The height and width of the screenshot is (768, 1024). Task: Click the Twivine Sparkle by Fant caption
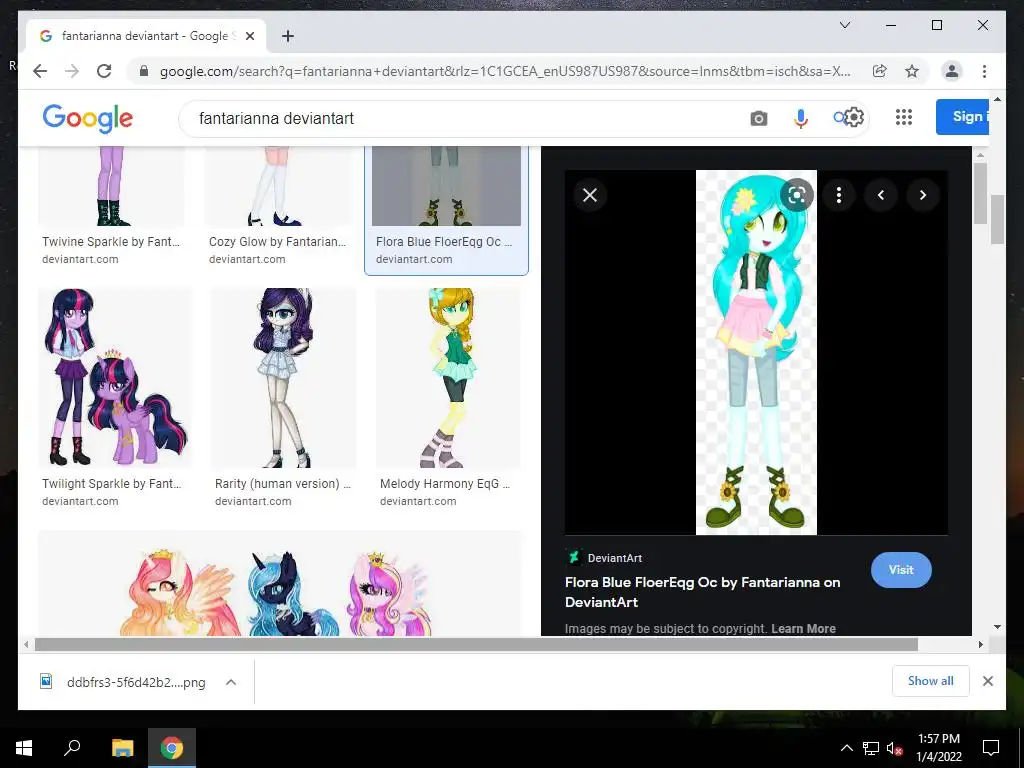(110, 242)
